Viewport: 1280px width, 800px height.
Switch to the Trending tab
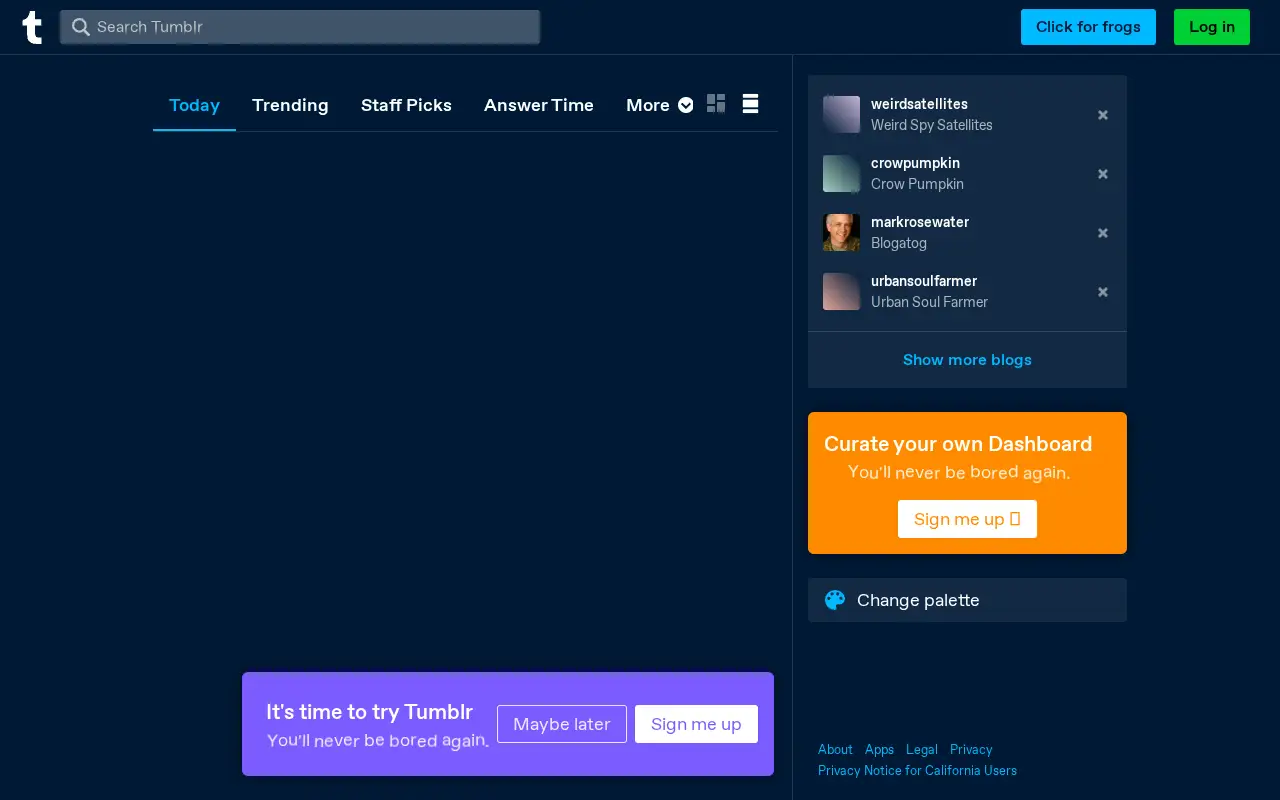click(290, 105)
